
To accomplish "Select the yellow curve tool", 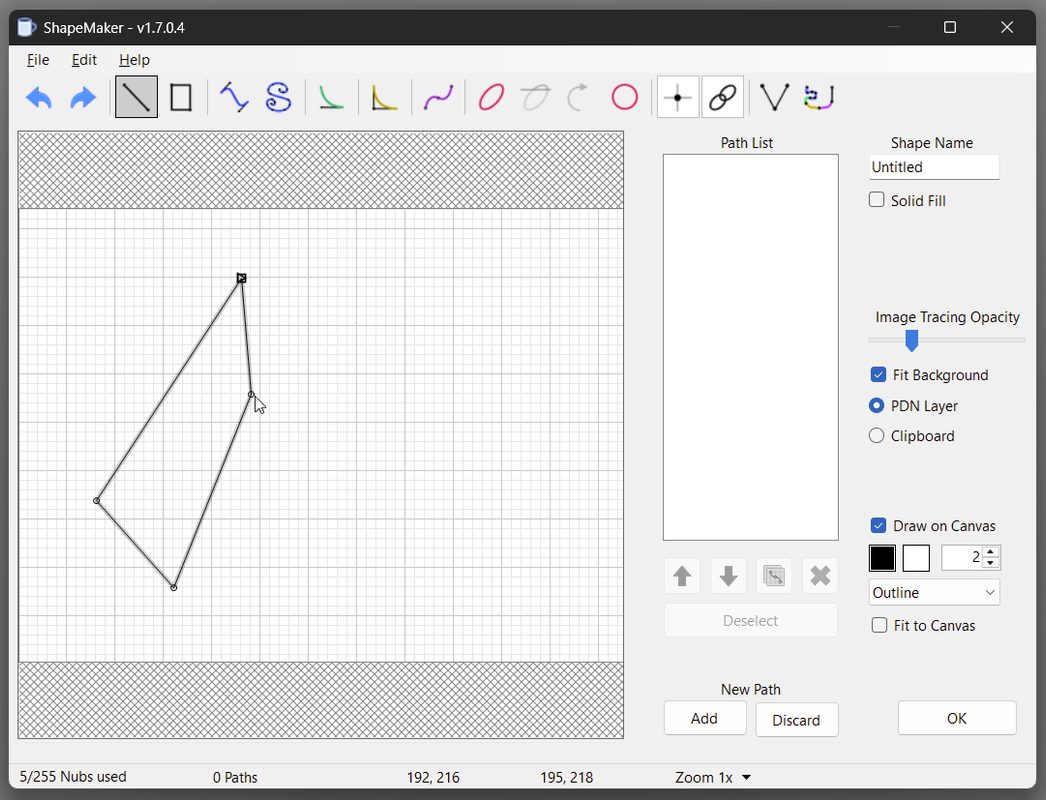I will point(384,97).
